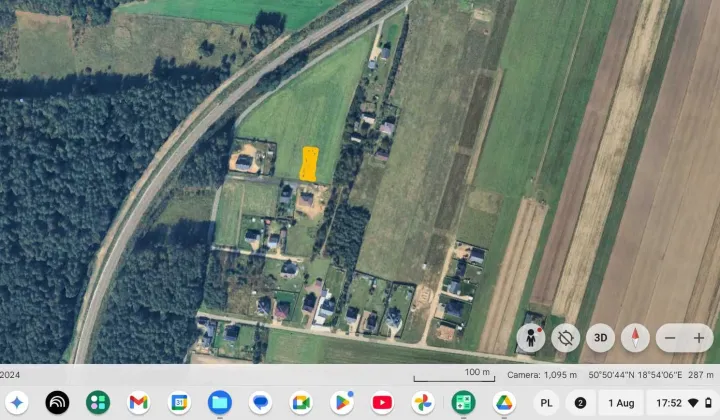Switch the PL keyboard input method
This screenshot has width=720, height=420.
click(546, 403)
